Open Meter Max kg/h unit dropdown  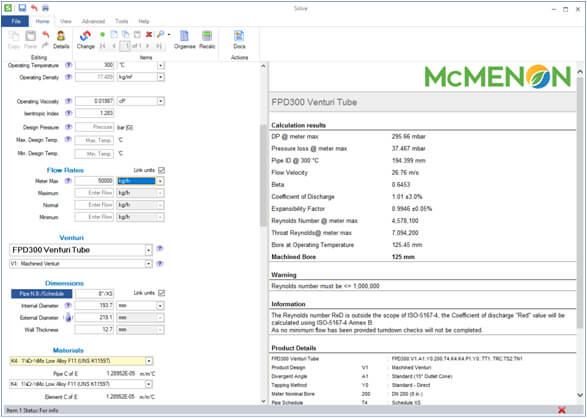point(160,181)
